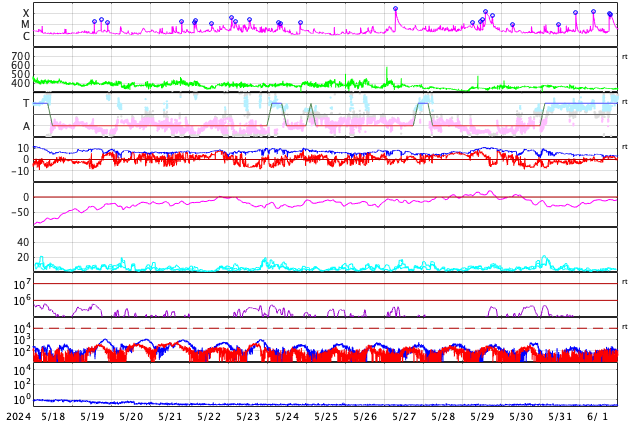Select the 10^6 axis label
The height and width of the screenshot is (424, 634).
tap(22, 300)
